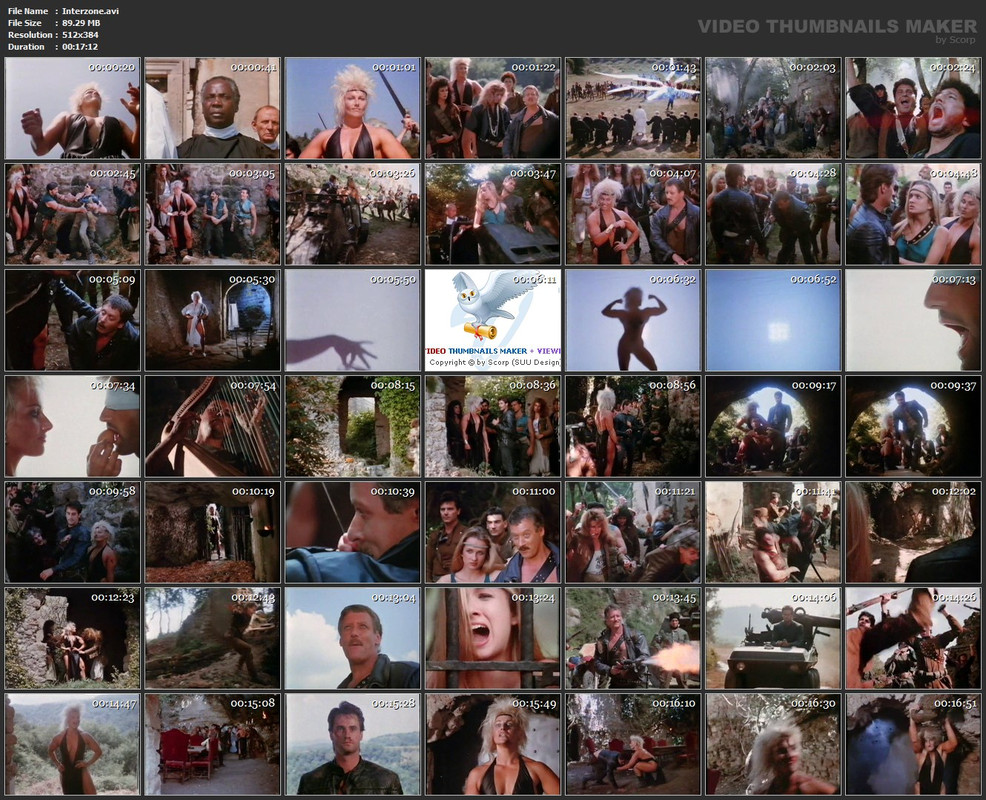Open thumbnail at 00:02:24
Viewport: 986px width, 800px height.
click(914, 108)
